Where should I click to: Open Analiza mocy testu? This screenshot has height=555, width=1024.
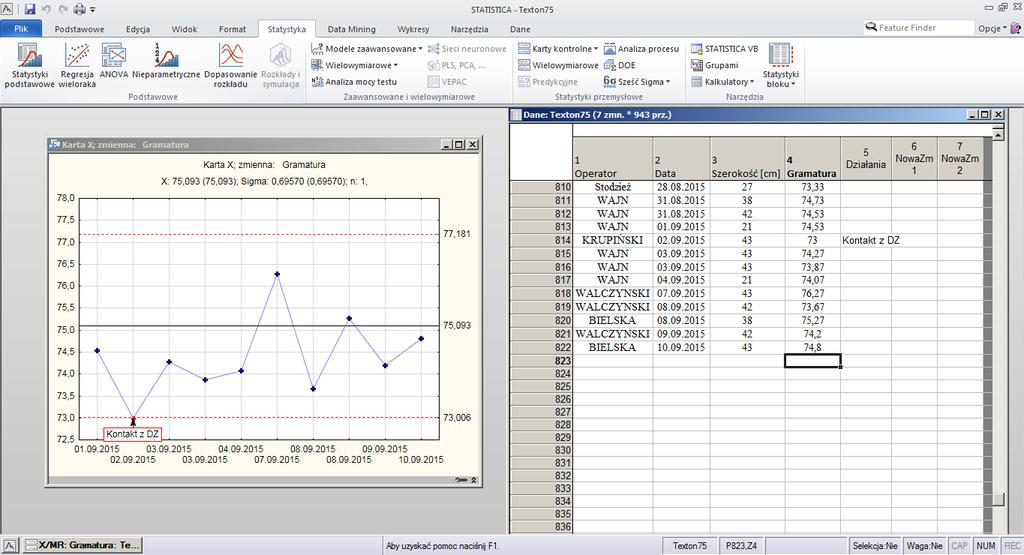(354, 82)
